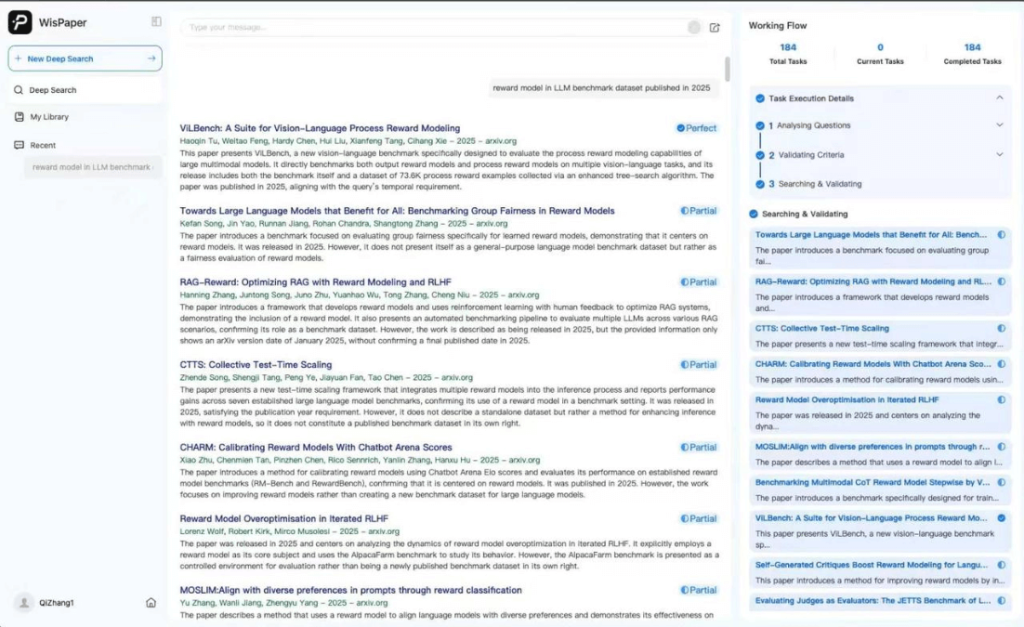
Task: Expand the Validating Criteria step
Action: (x=999, y=155)
